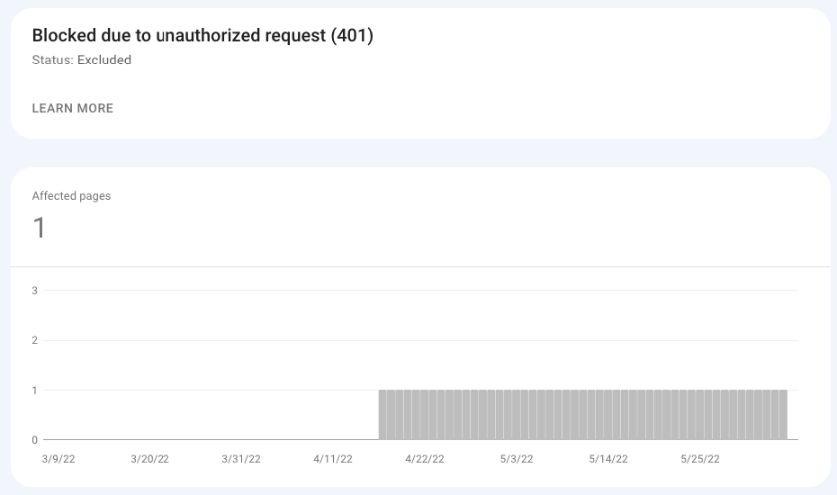Select the 5/14/22 date on the x-axis
Viewport: 837px width, 495px height.
click(607, 460)
